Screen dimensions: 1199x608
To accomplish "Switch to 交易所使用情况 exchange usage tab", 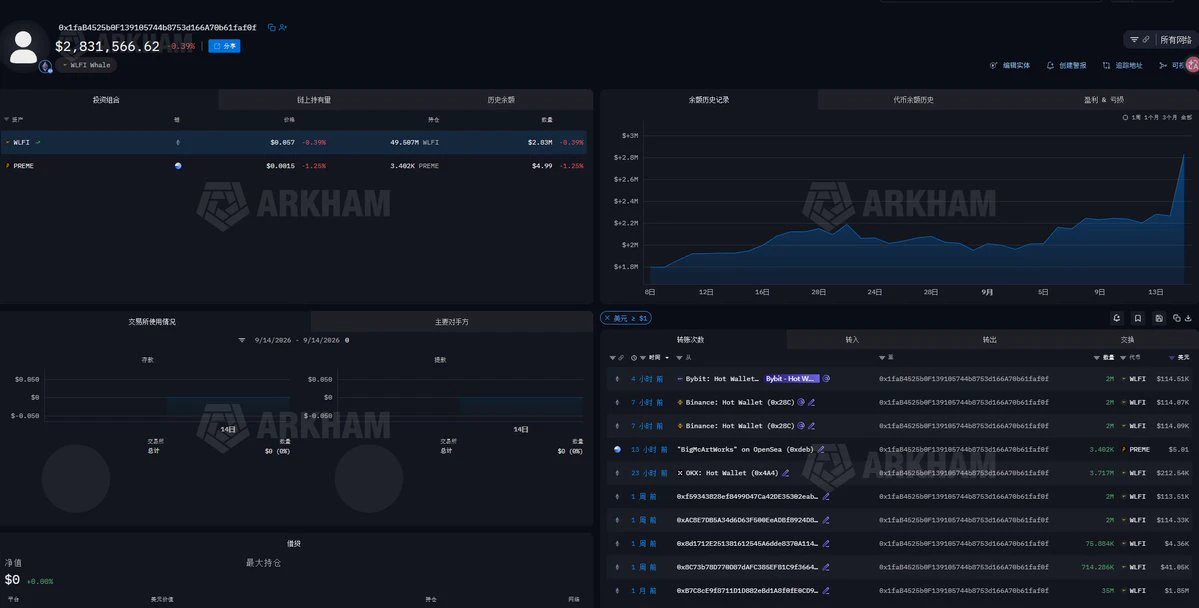I will pos(152,322).
